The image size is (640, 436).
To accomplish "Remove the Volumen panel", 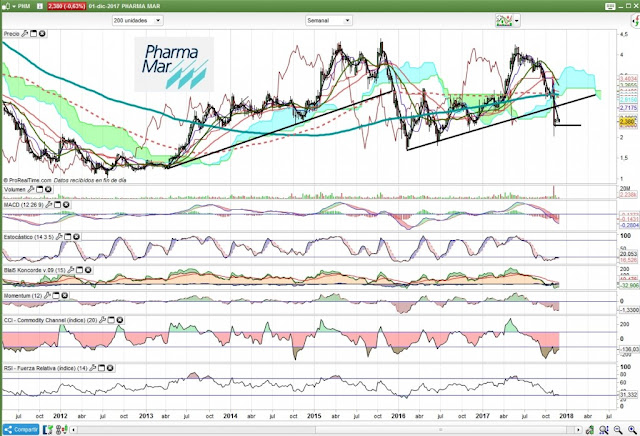I will [x=48, y=189].
